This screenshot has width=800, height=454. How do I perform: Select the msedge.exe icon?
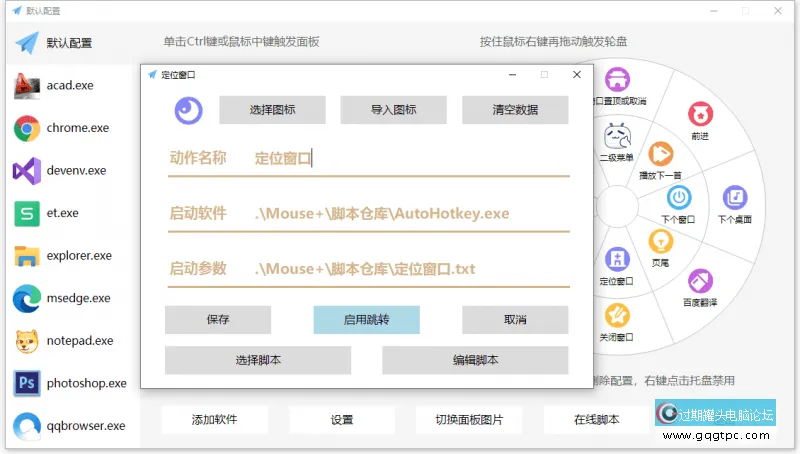click(x=27, y=298)
